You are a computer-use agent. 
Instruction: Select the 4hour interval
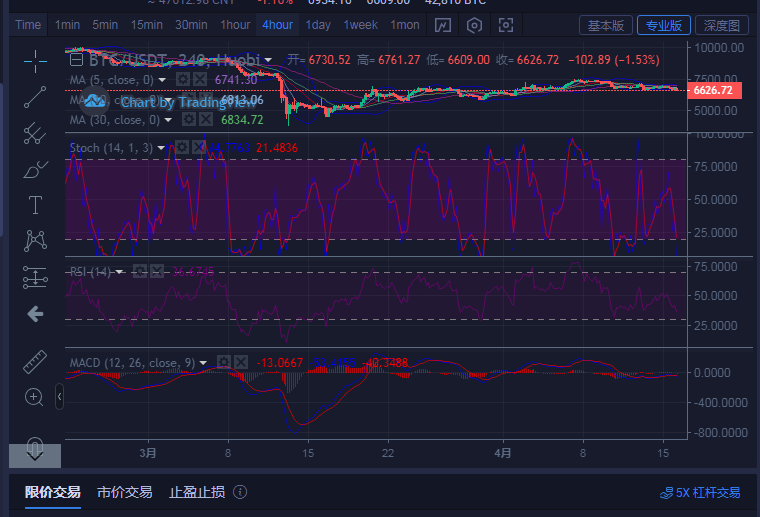pyautogui.click(x=277, y=25)
